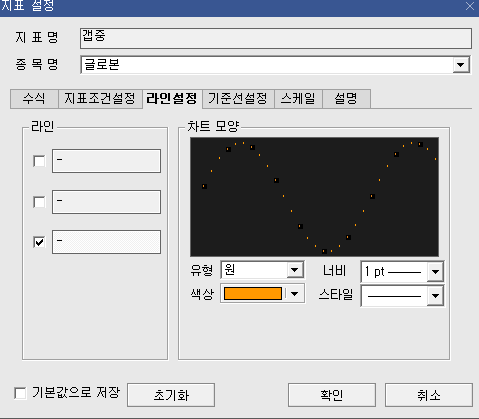Enable the first line checkbox
This screenshot has height=419, width=479.
pyautogui.click(x=39, y=161)
